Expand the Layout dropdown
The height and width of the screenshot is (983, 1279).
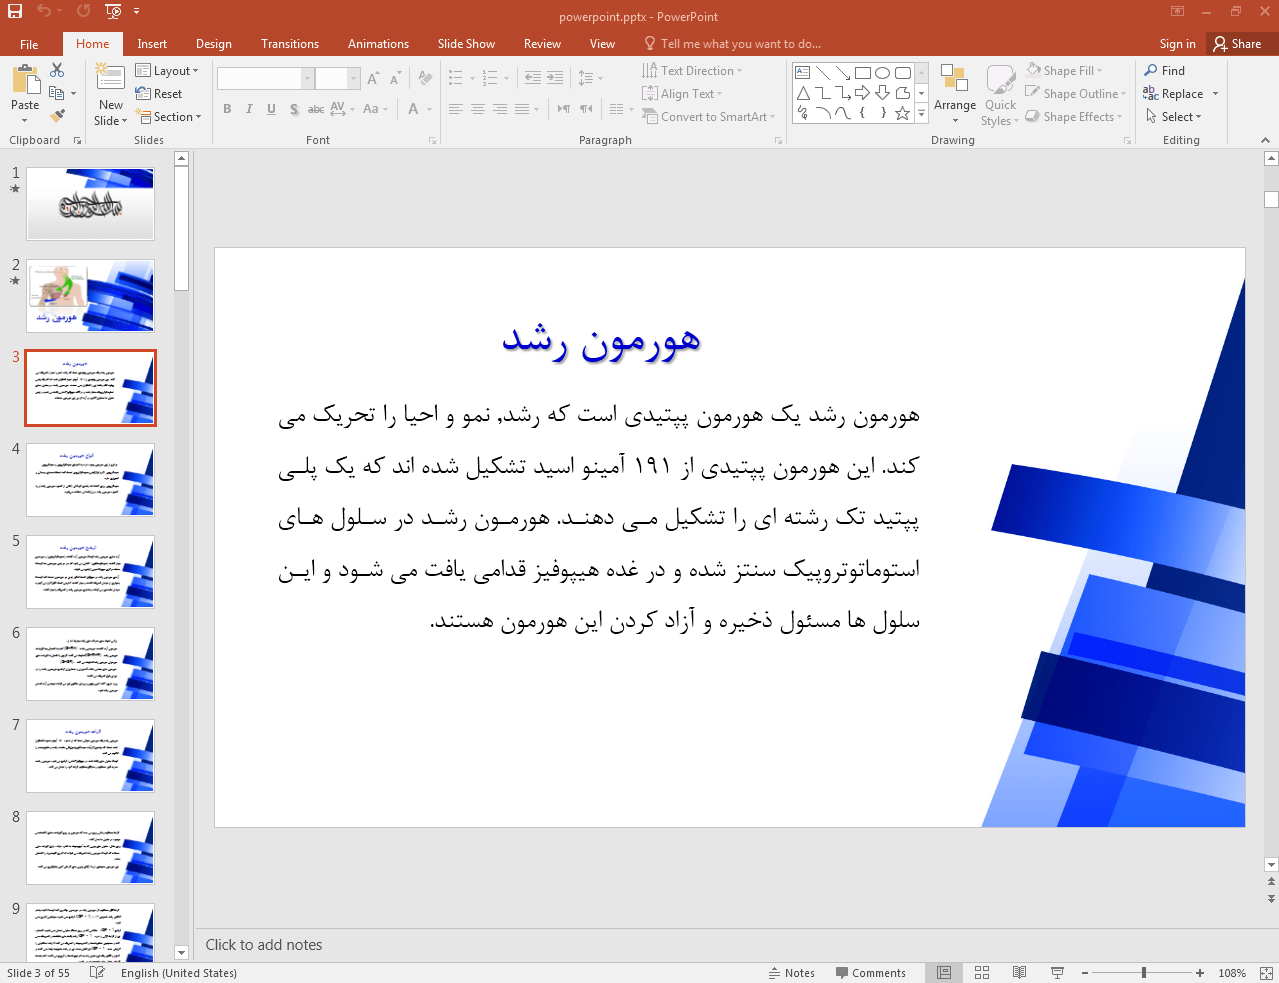pos(167,71)
